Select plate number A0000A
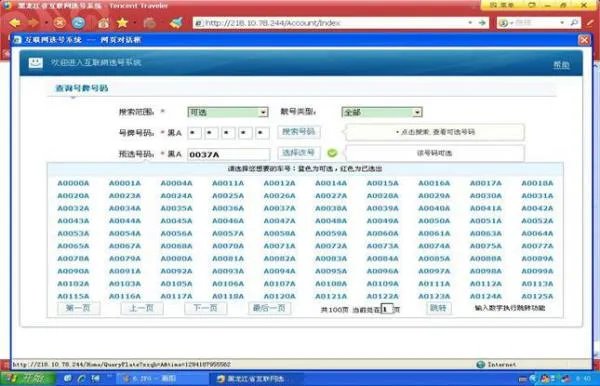 (73, 183)
